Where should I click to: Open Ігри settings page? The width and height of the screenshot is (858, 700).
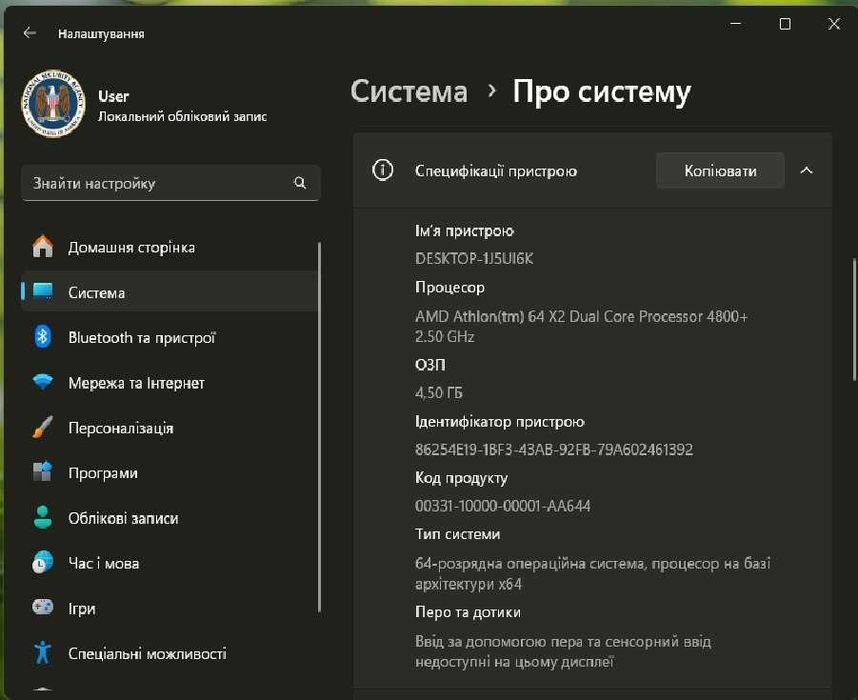(170, 609)
